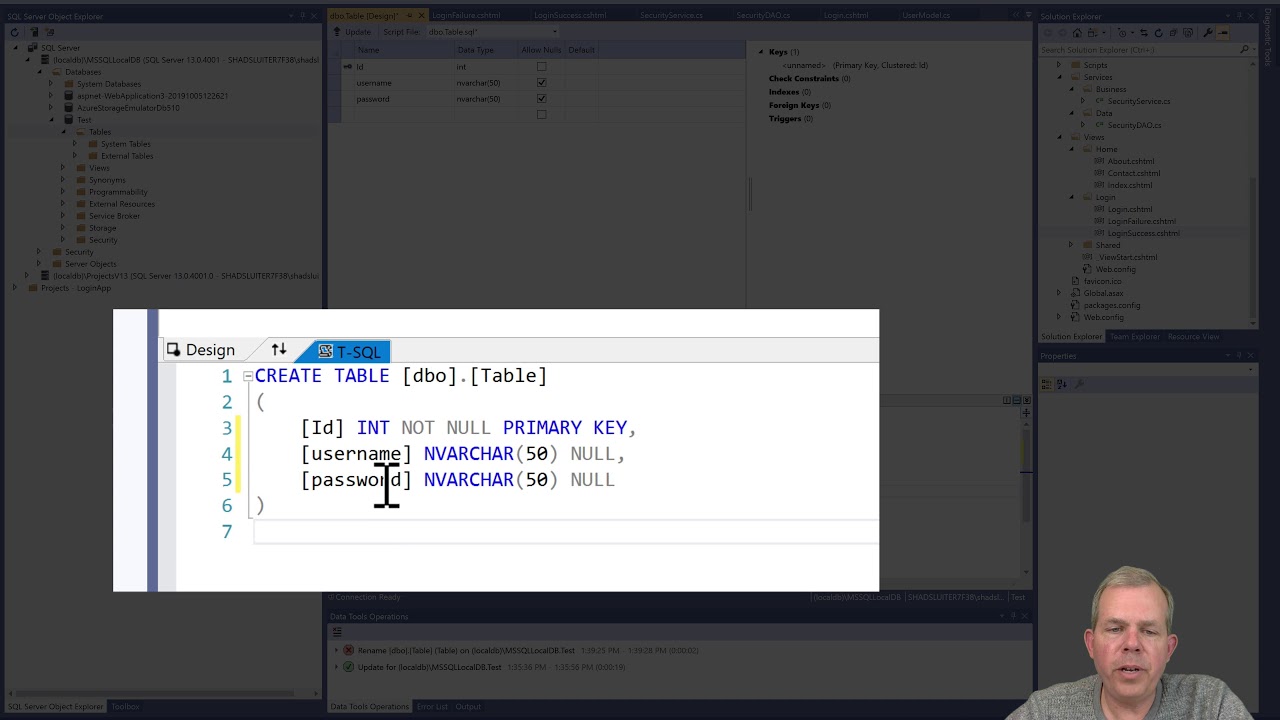Collapse the Databases folder

[x=40, y=72]
